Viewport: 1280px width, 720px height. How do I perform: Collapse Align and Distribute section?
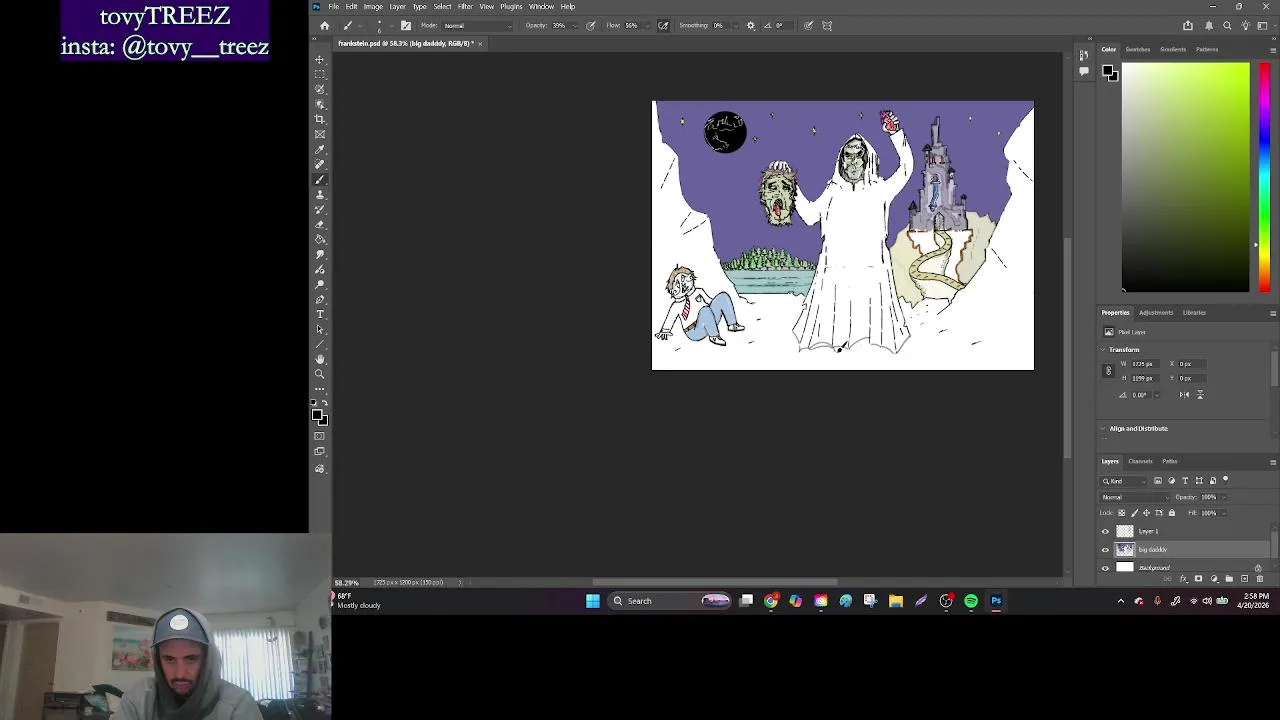point(1104,428)
